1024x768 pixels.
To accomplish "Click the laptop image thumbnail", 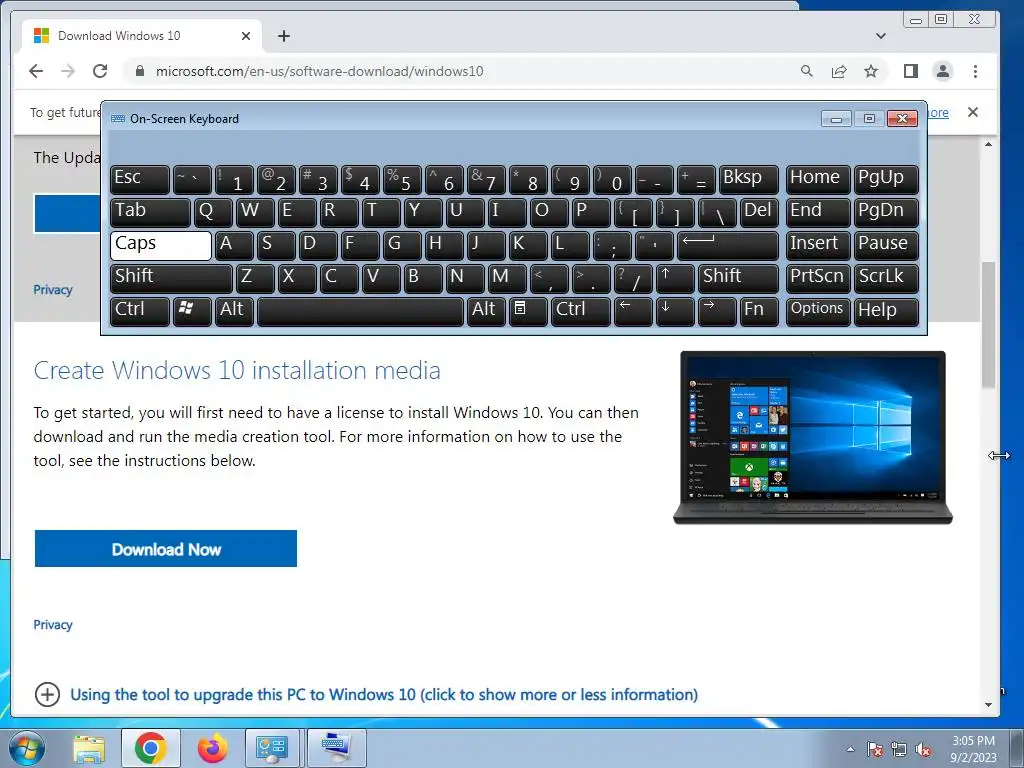I will click(x=813, y=437).
